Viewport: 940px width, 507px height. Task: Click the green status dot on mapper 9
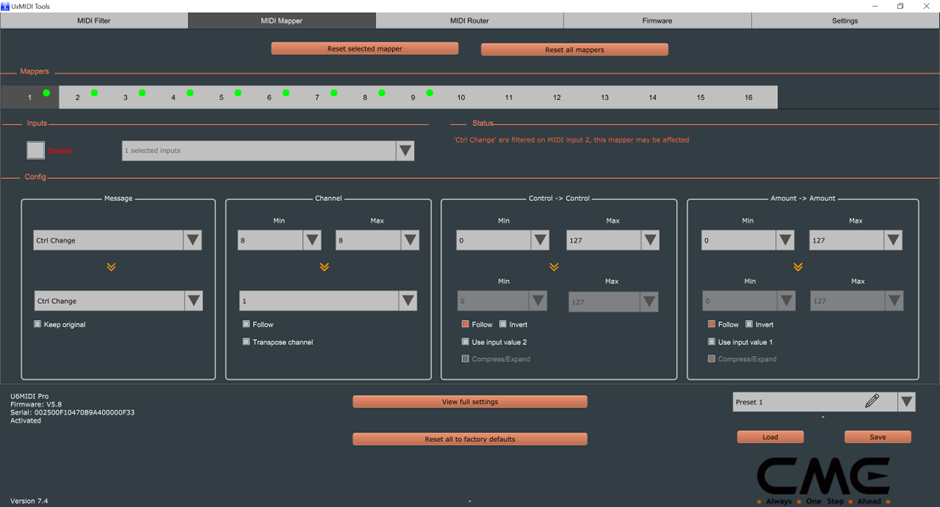tap(430, 93)
